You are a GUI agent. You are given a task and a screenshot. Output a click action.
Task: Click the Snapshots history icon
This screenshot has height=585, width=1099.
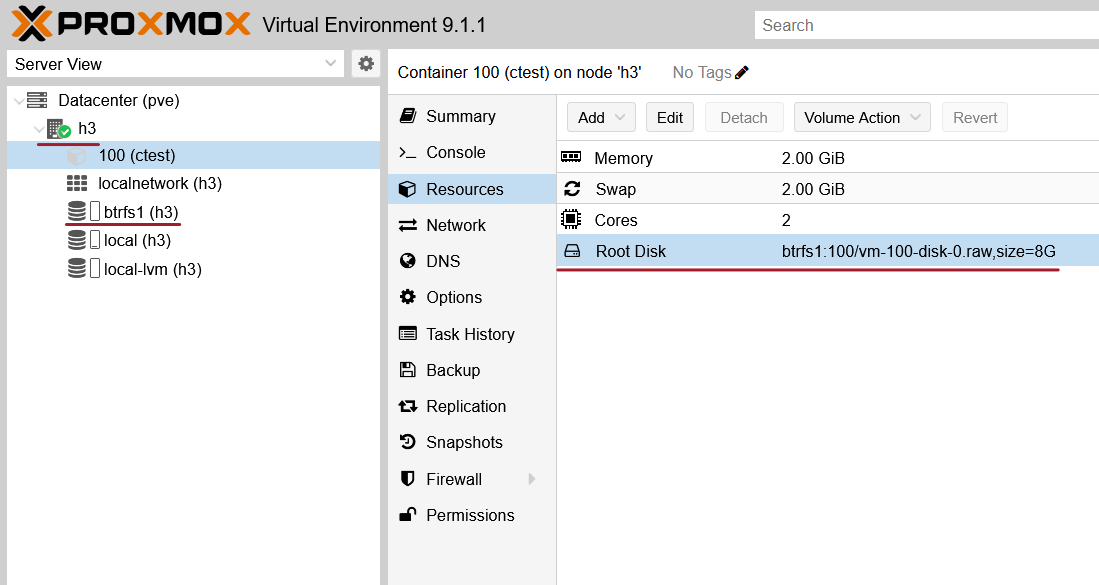407,442
